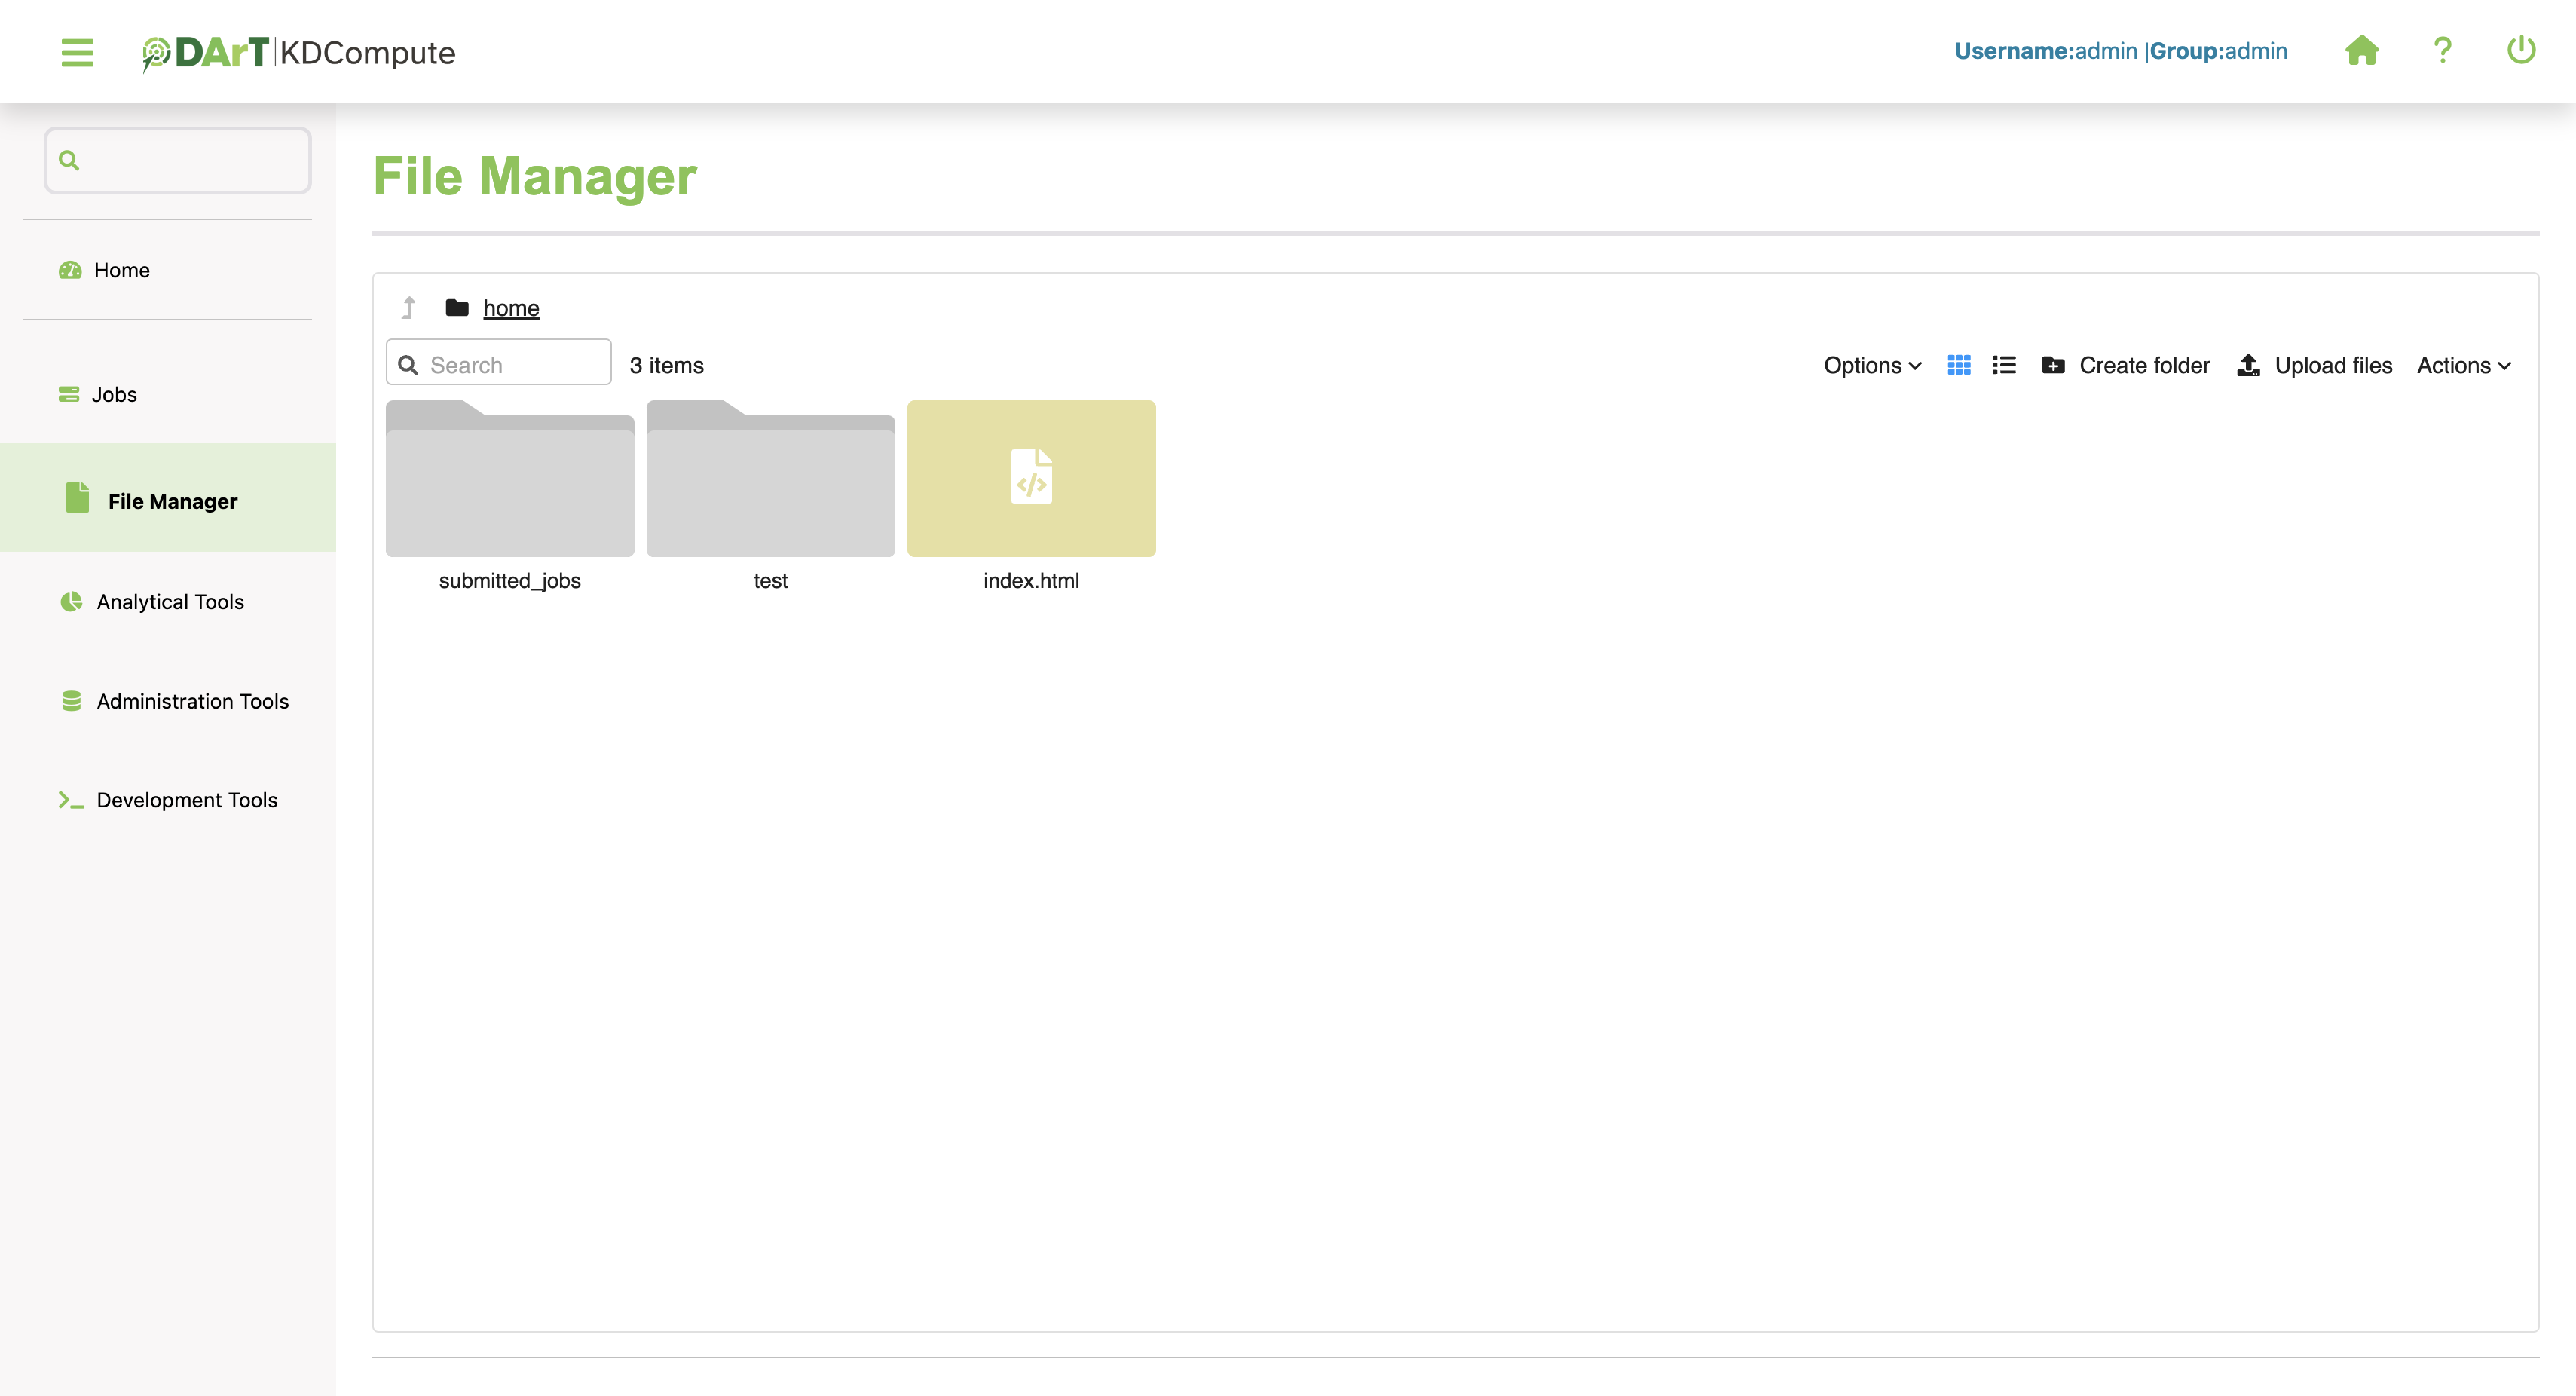This screenshot has height=1396, width=2576.
Task: Open the hamburger menu icon
Action: click(x=77, y=52)
